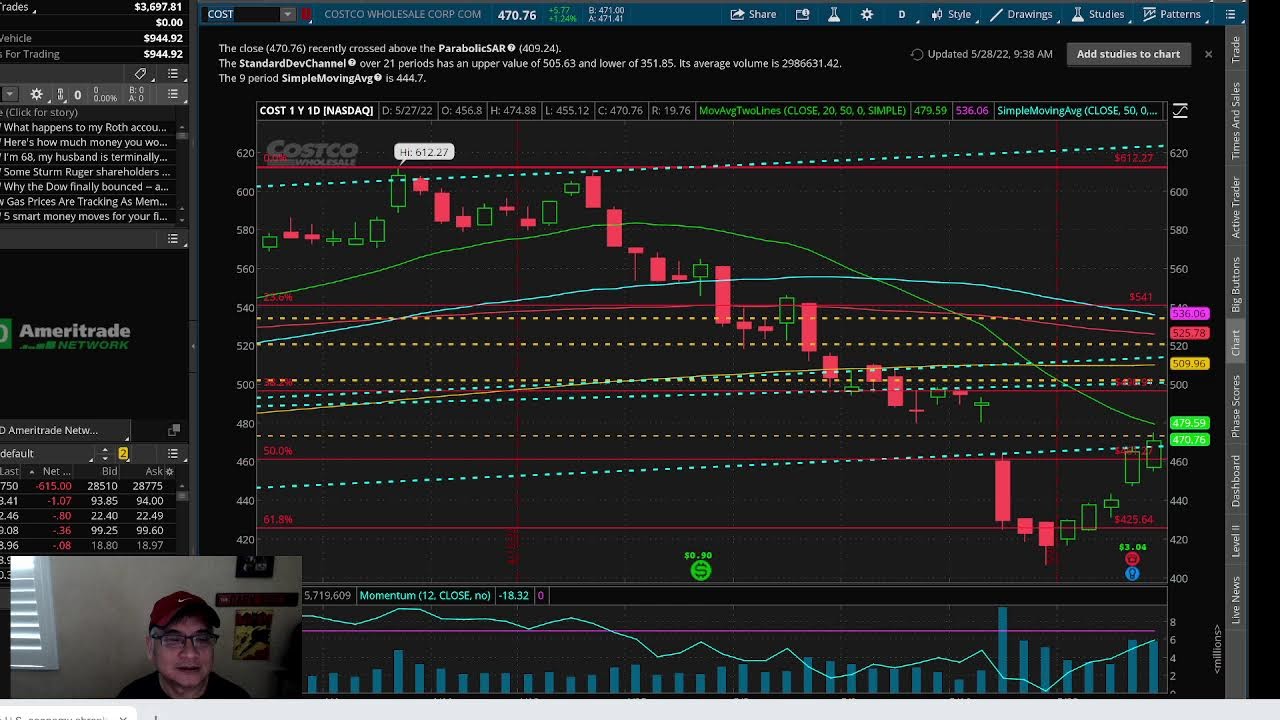Open Times And Sales side tab
This screenshot has width=1280, height=720.
(1236, 121)
